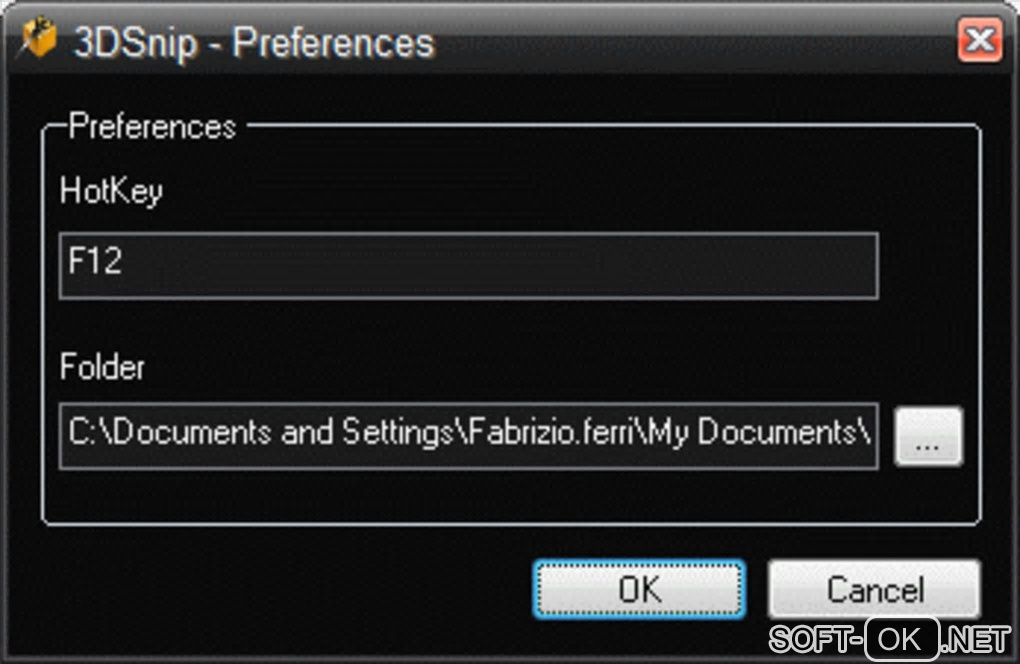
Task: Click the F12 text in the HotKey field
Action: pyautogui.click(x=96, y=263)
